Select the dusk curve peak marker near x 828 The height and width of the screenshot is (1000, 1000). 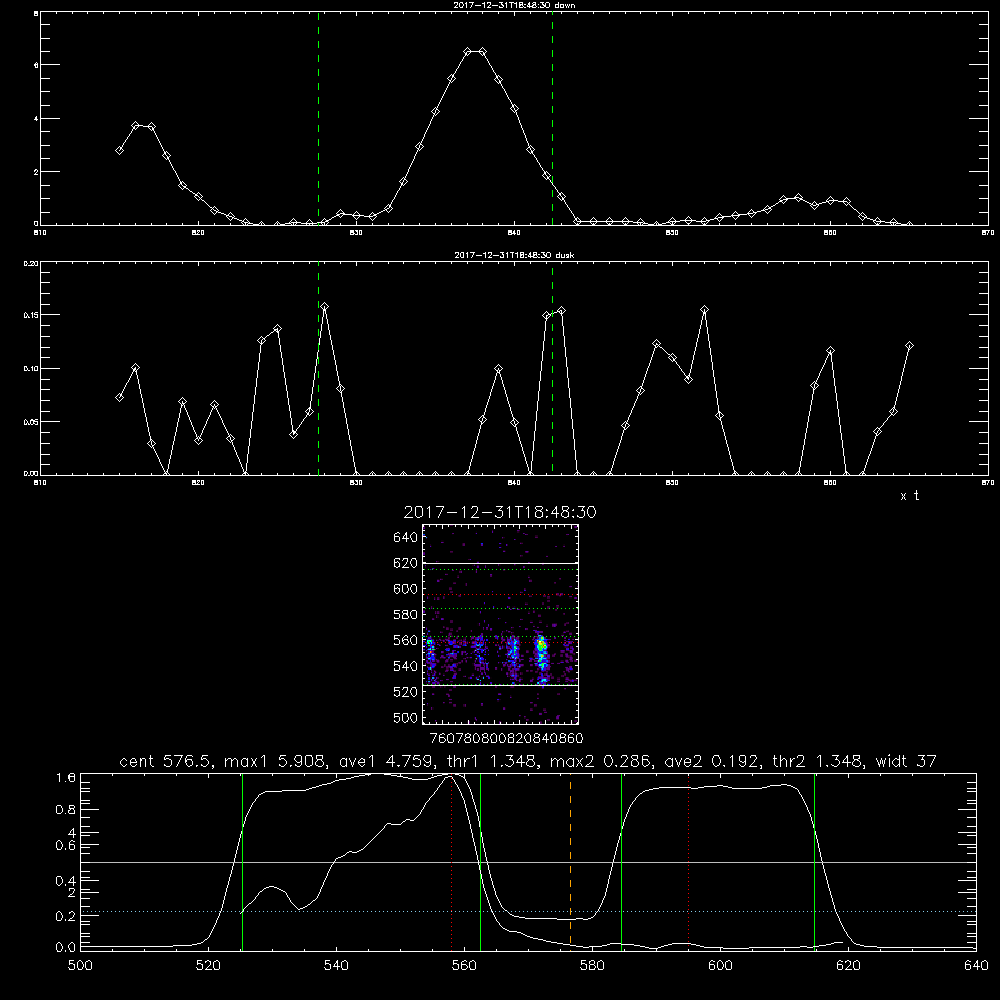[x=325, y=307]
